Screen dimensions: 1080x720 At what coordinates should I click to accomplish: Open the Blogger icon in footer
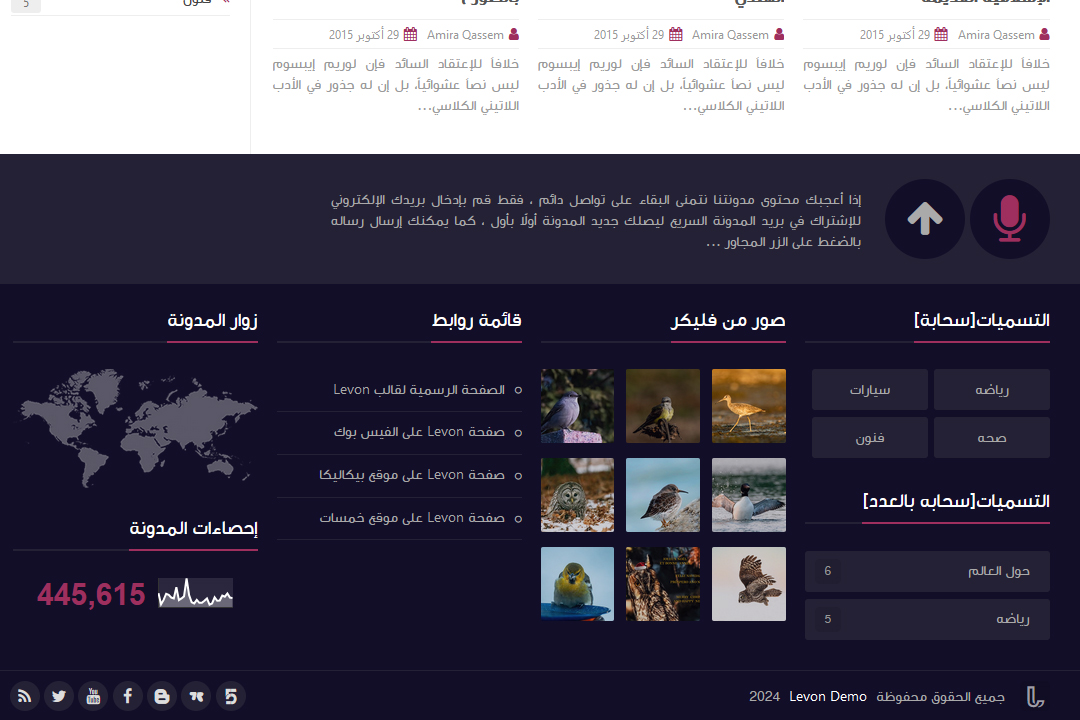[162, 697]
